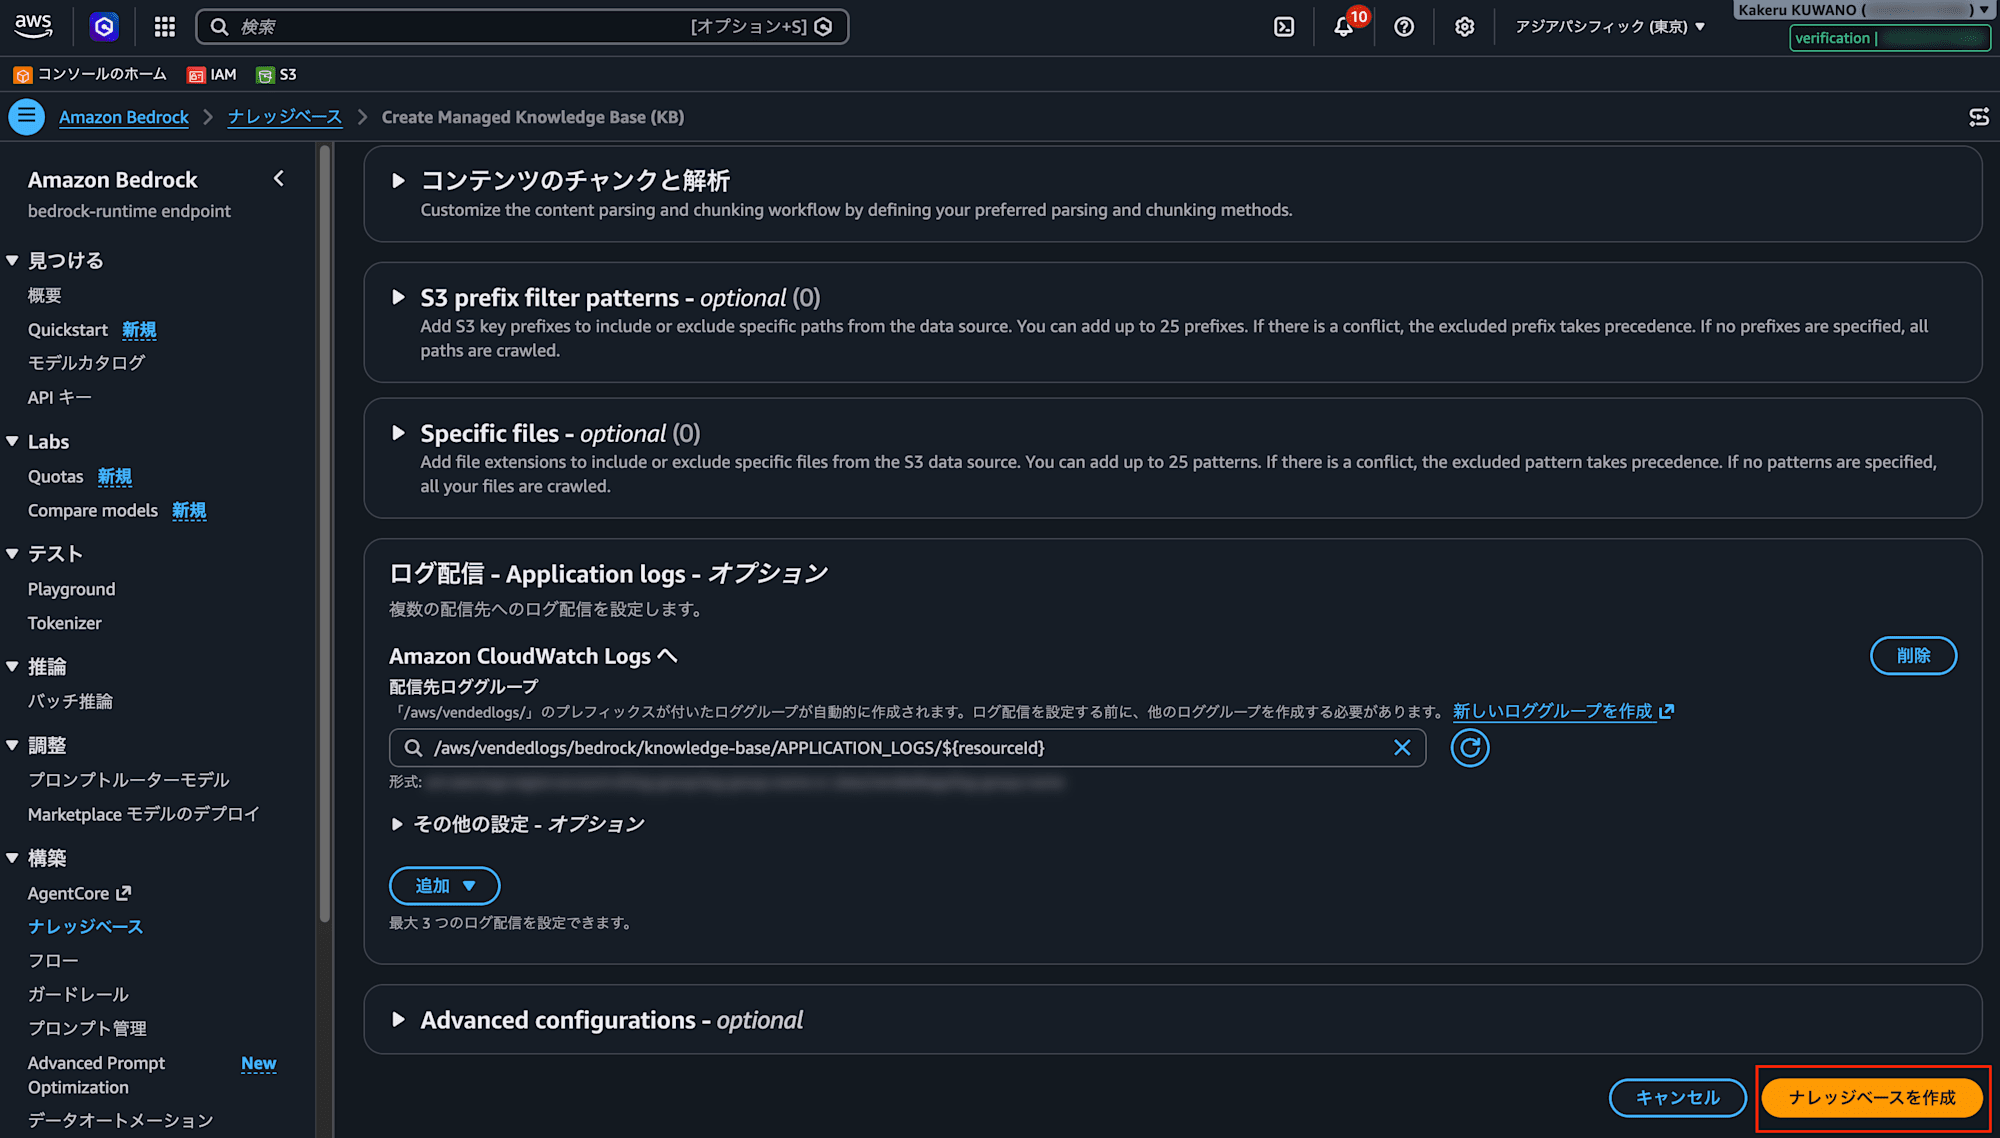
Task: Collapse the テスト sidebar group
Action: pyautogui.click(x=12, y=554)
